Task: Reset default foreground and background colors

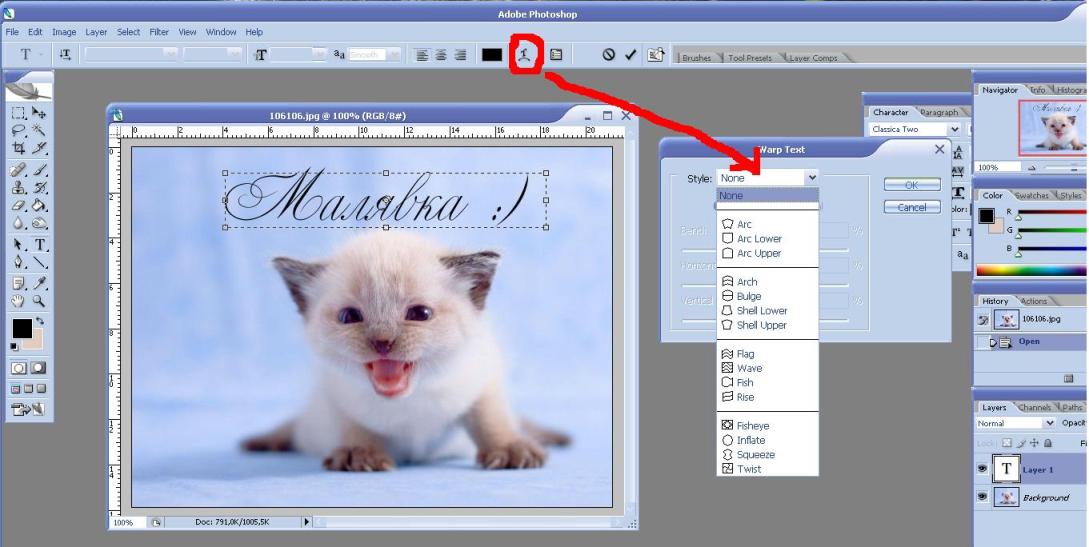Action: click(x=15, y=346)
